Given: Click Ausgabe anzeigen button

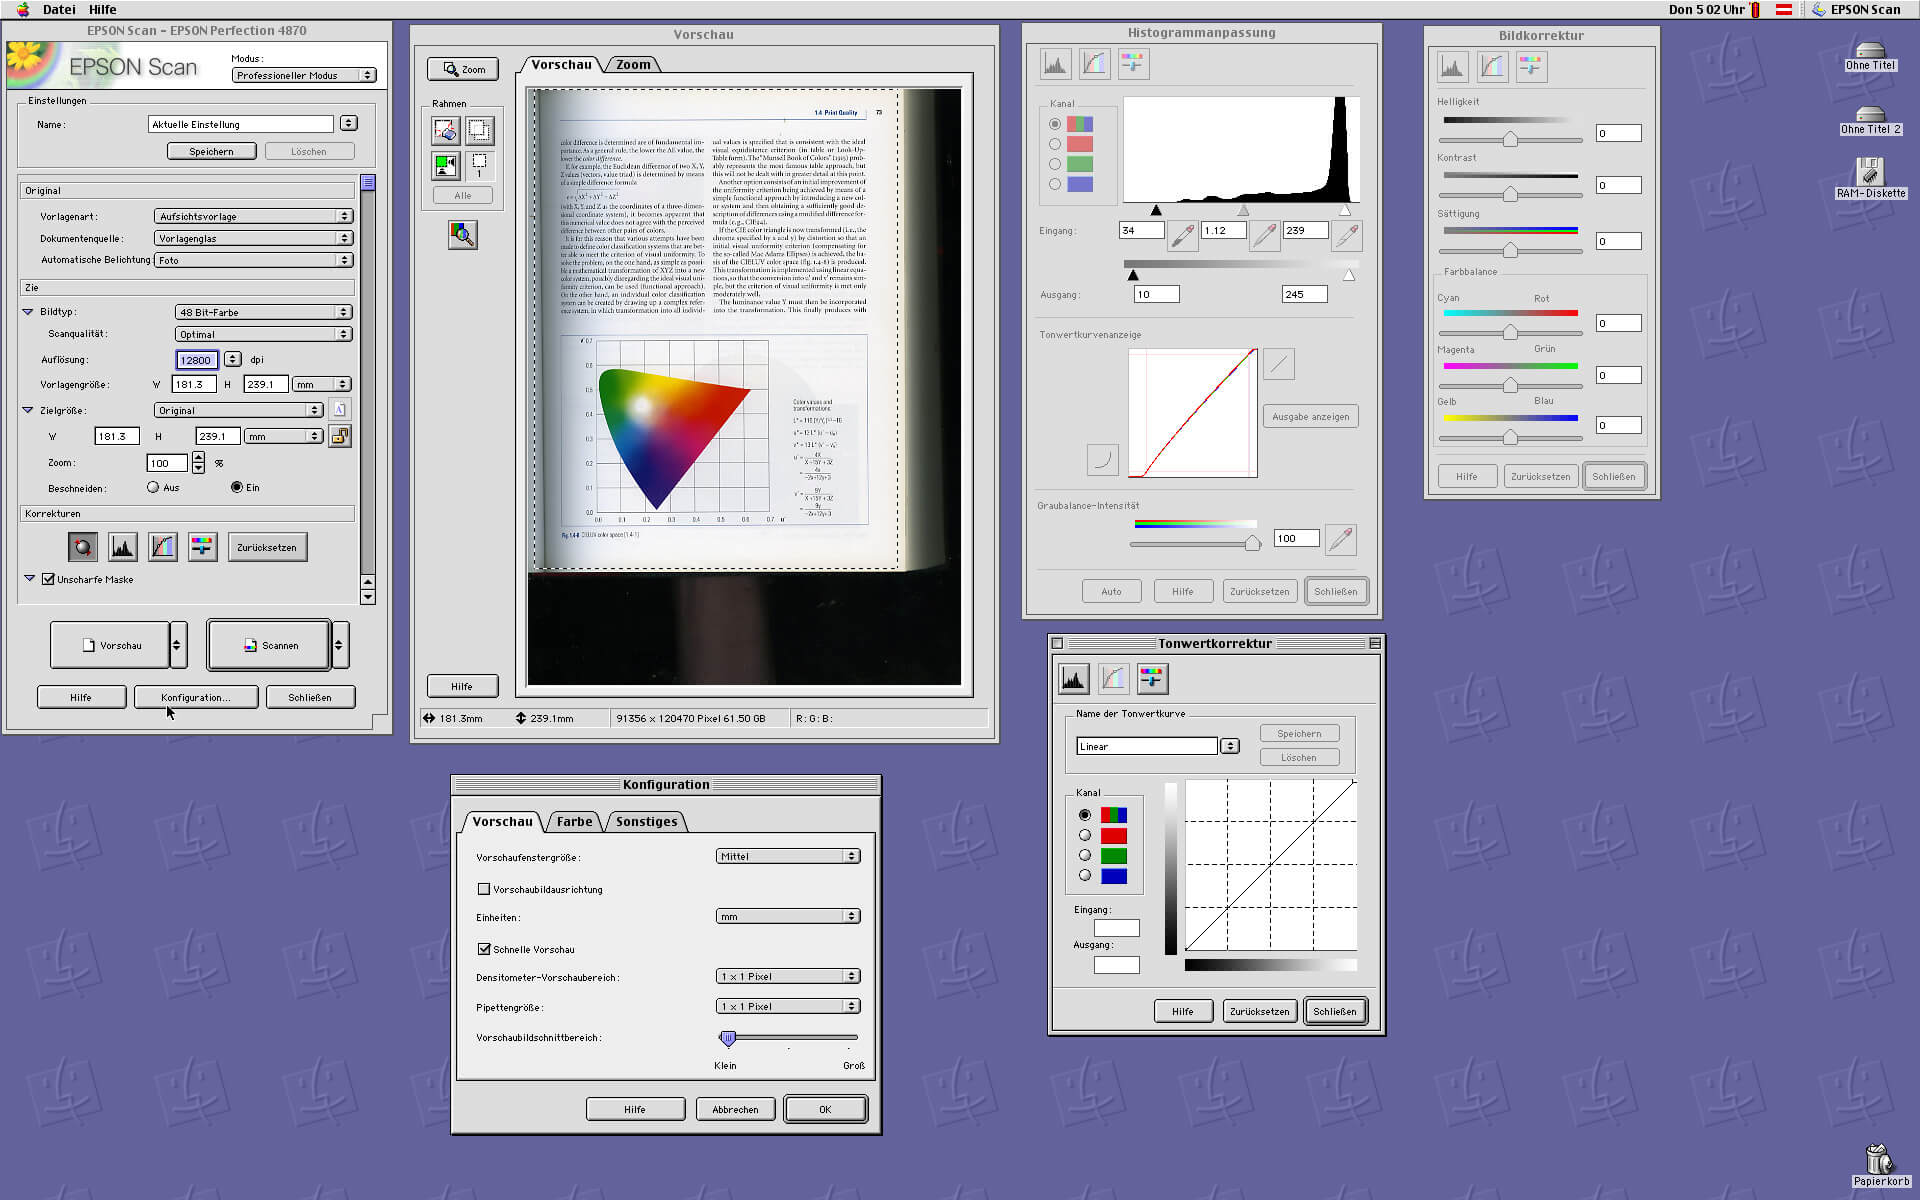Looking at the screenshot, I should click(x=1310, y=416).
